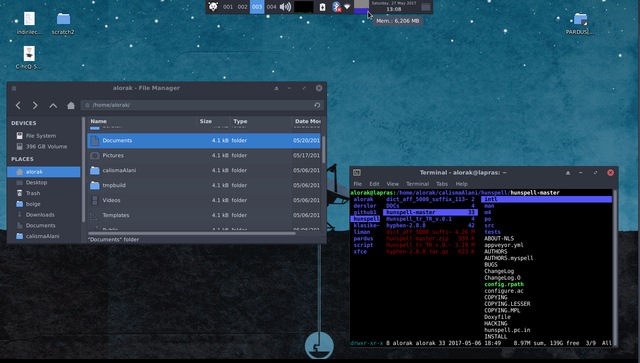Image resolution: width=640 pixels, height=363 pixels.
Task: Open the indirilec... desktop file
Action: click(x=29, y=24)
